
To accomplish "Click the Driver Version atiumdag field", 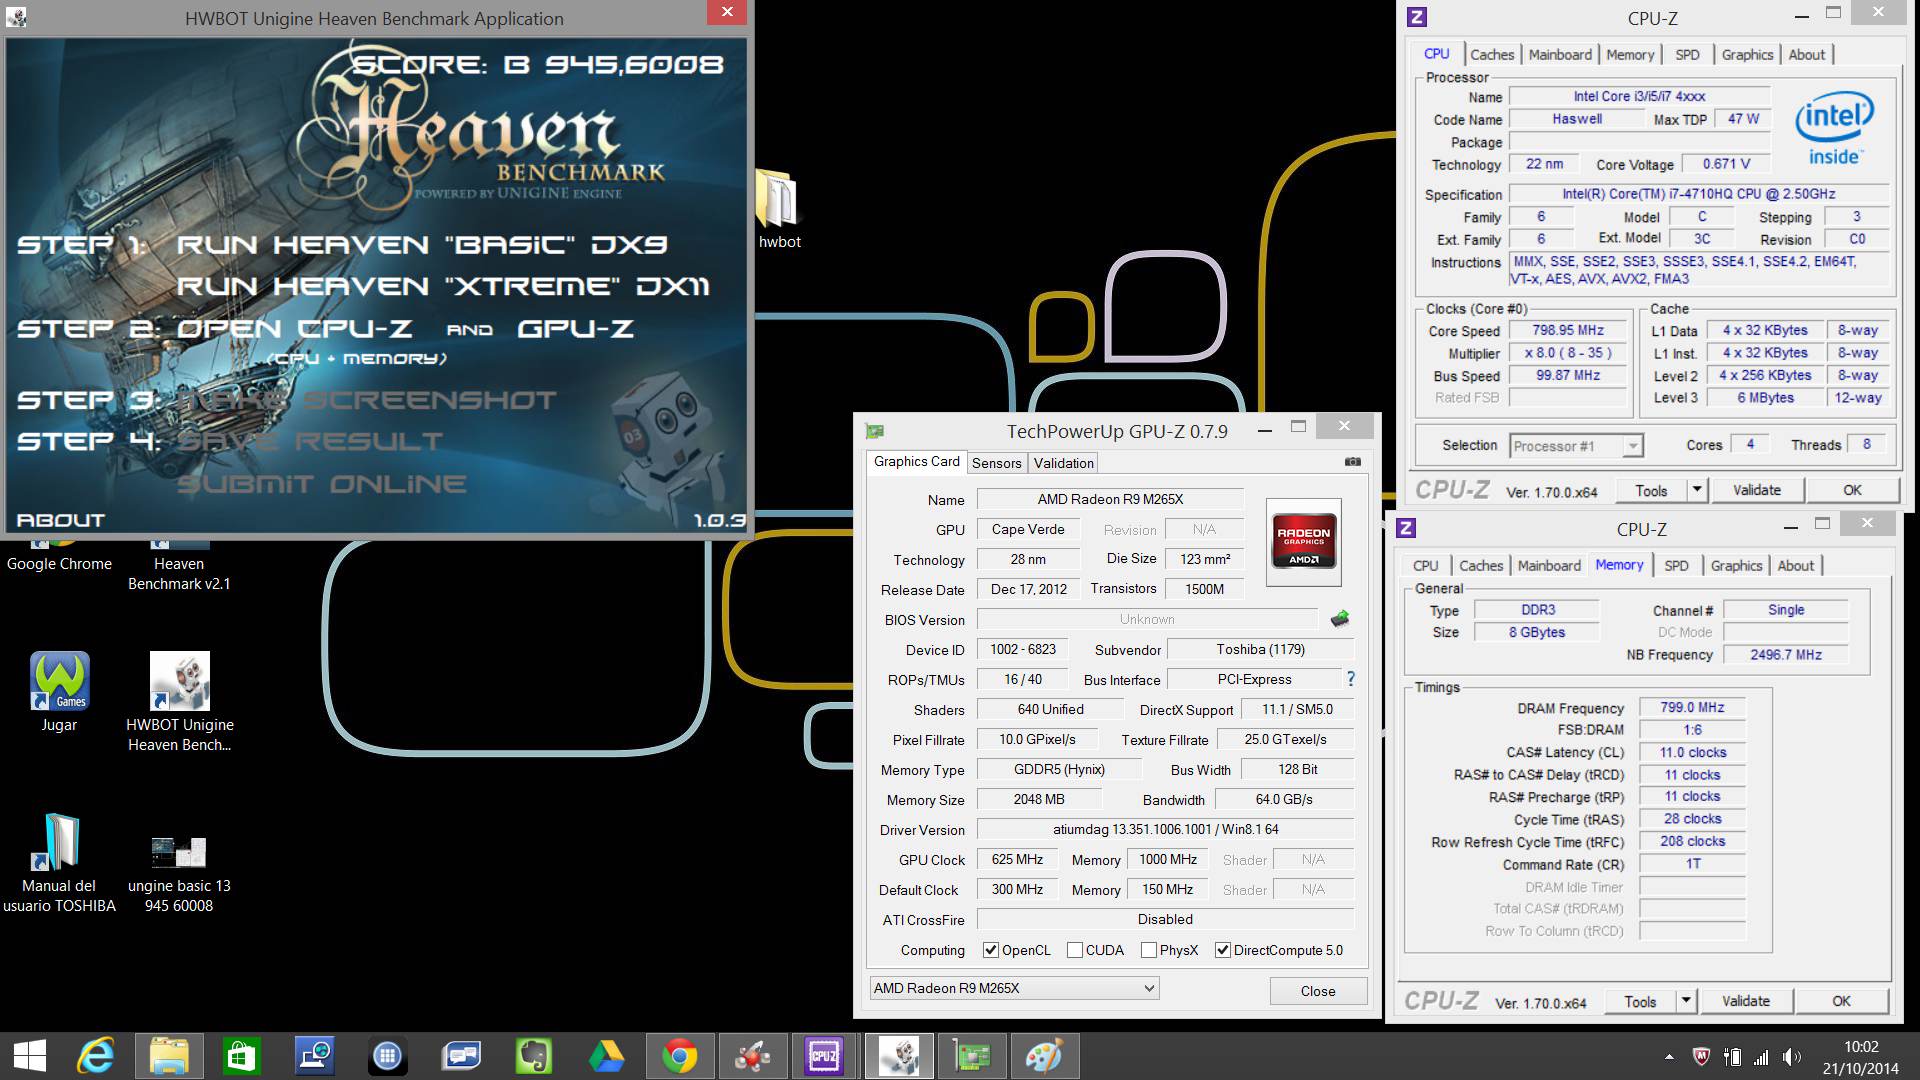I will point(1165,829).
